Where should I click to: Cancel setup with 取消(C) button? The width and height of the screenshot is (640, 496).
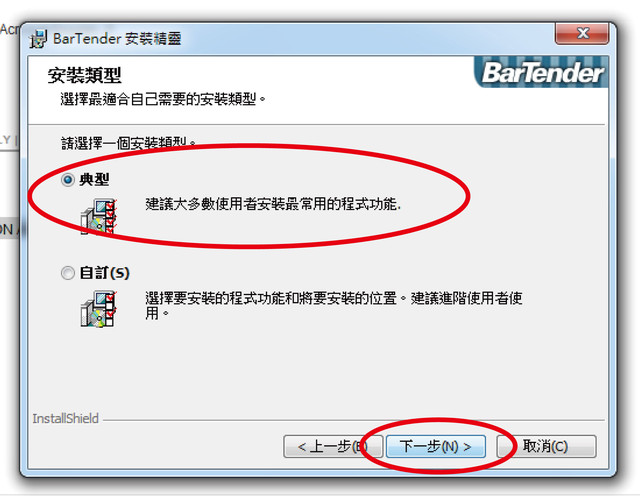(x=546, y=446)
